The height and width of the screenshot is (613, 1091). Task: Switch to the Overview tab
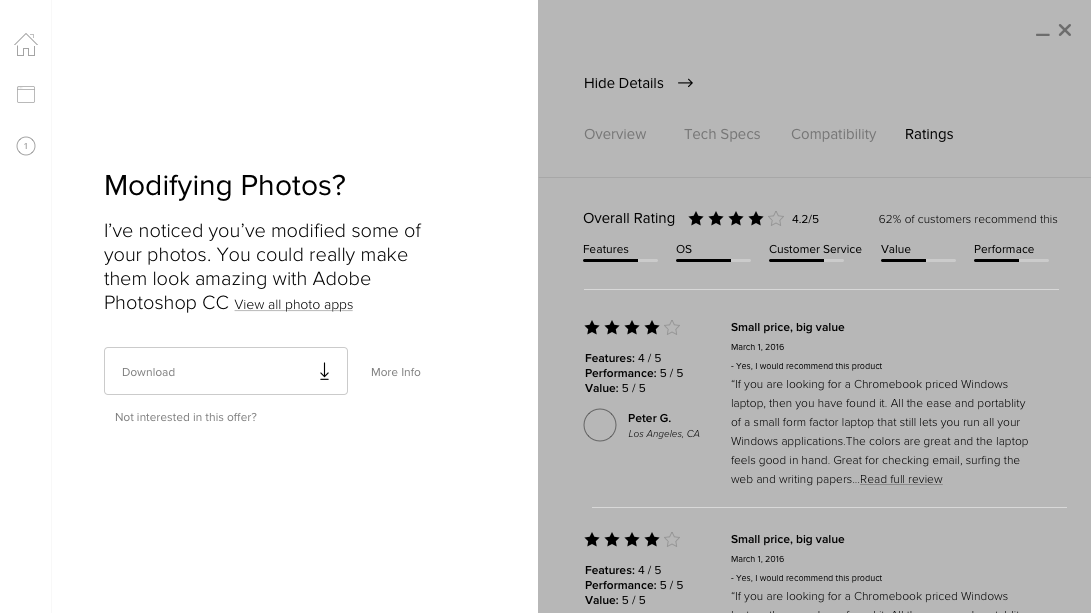click(615, 134)
